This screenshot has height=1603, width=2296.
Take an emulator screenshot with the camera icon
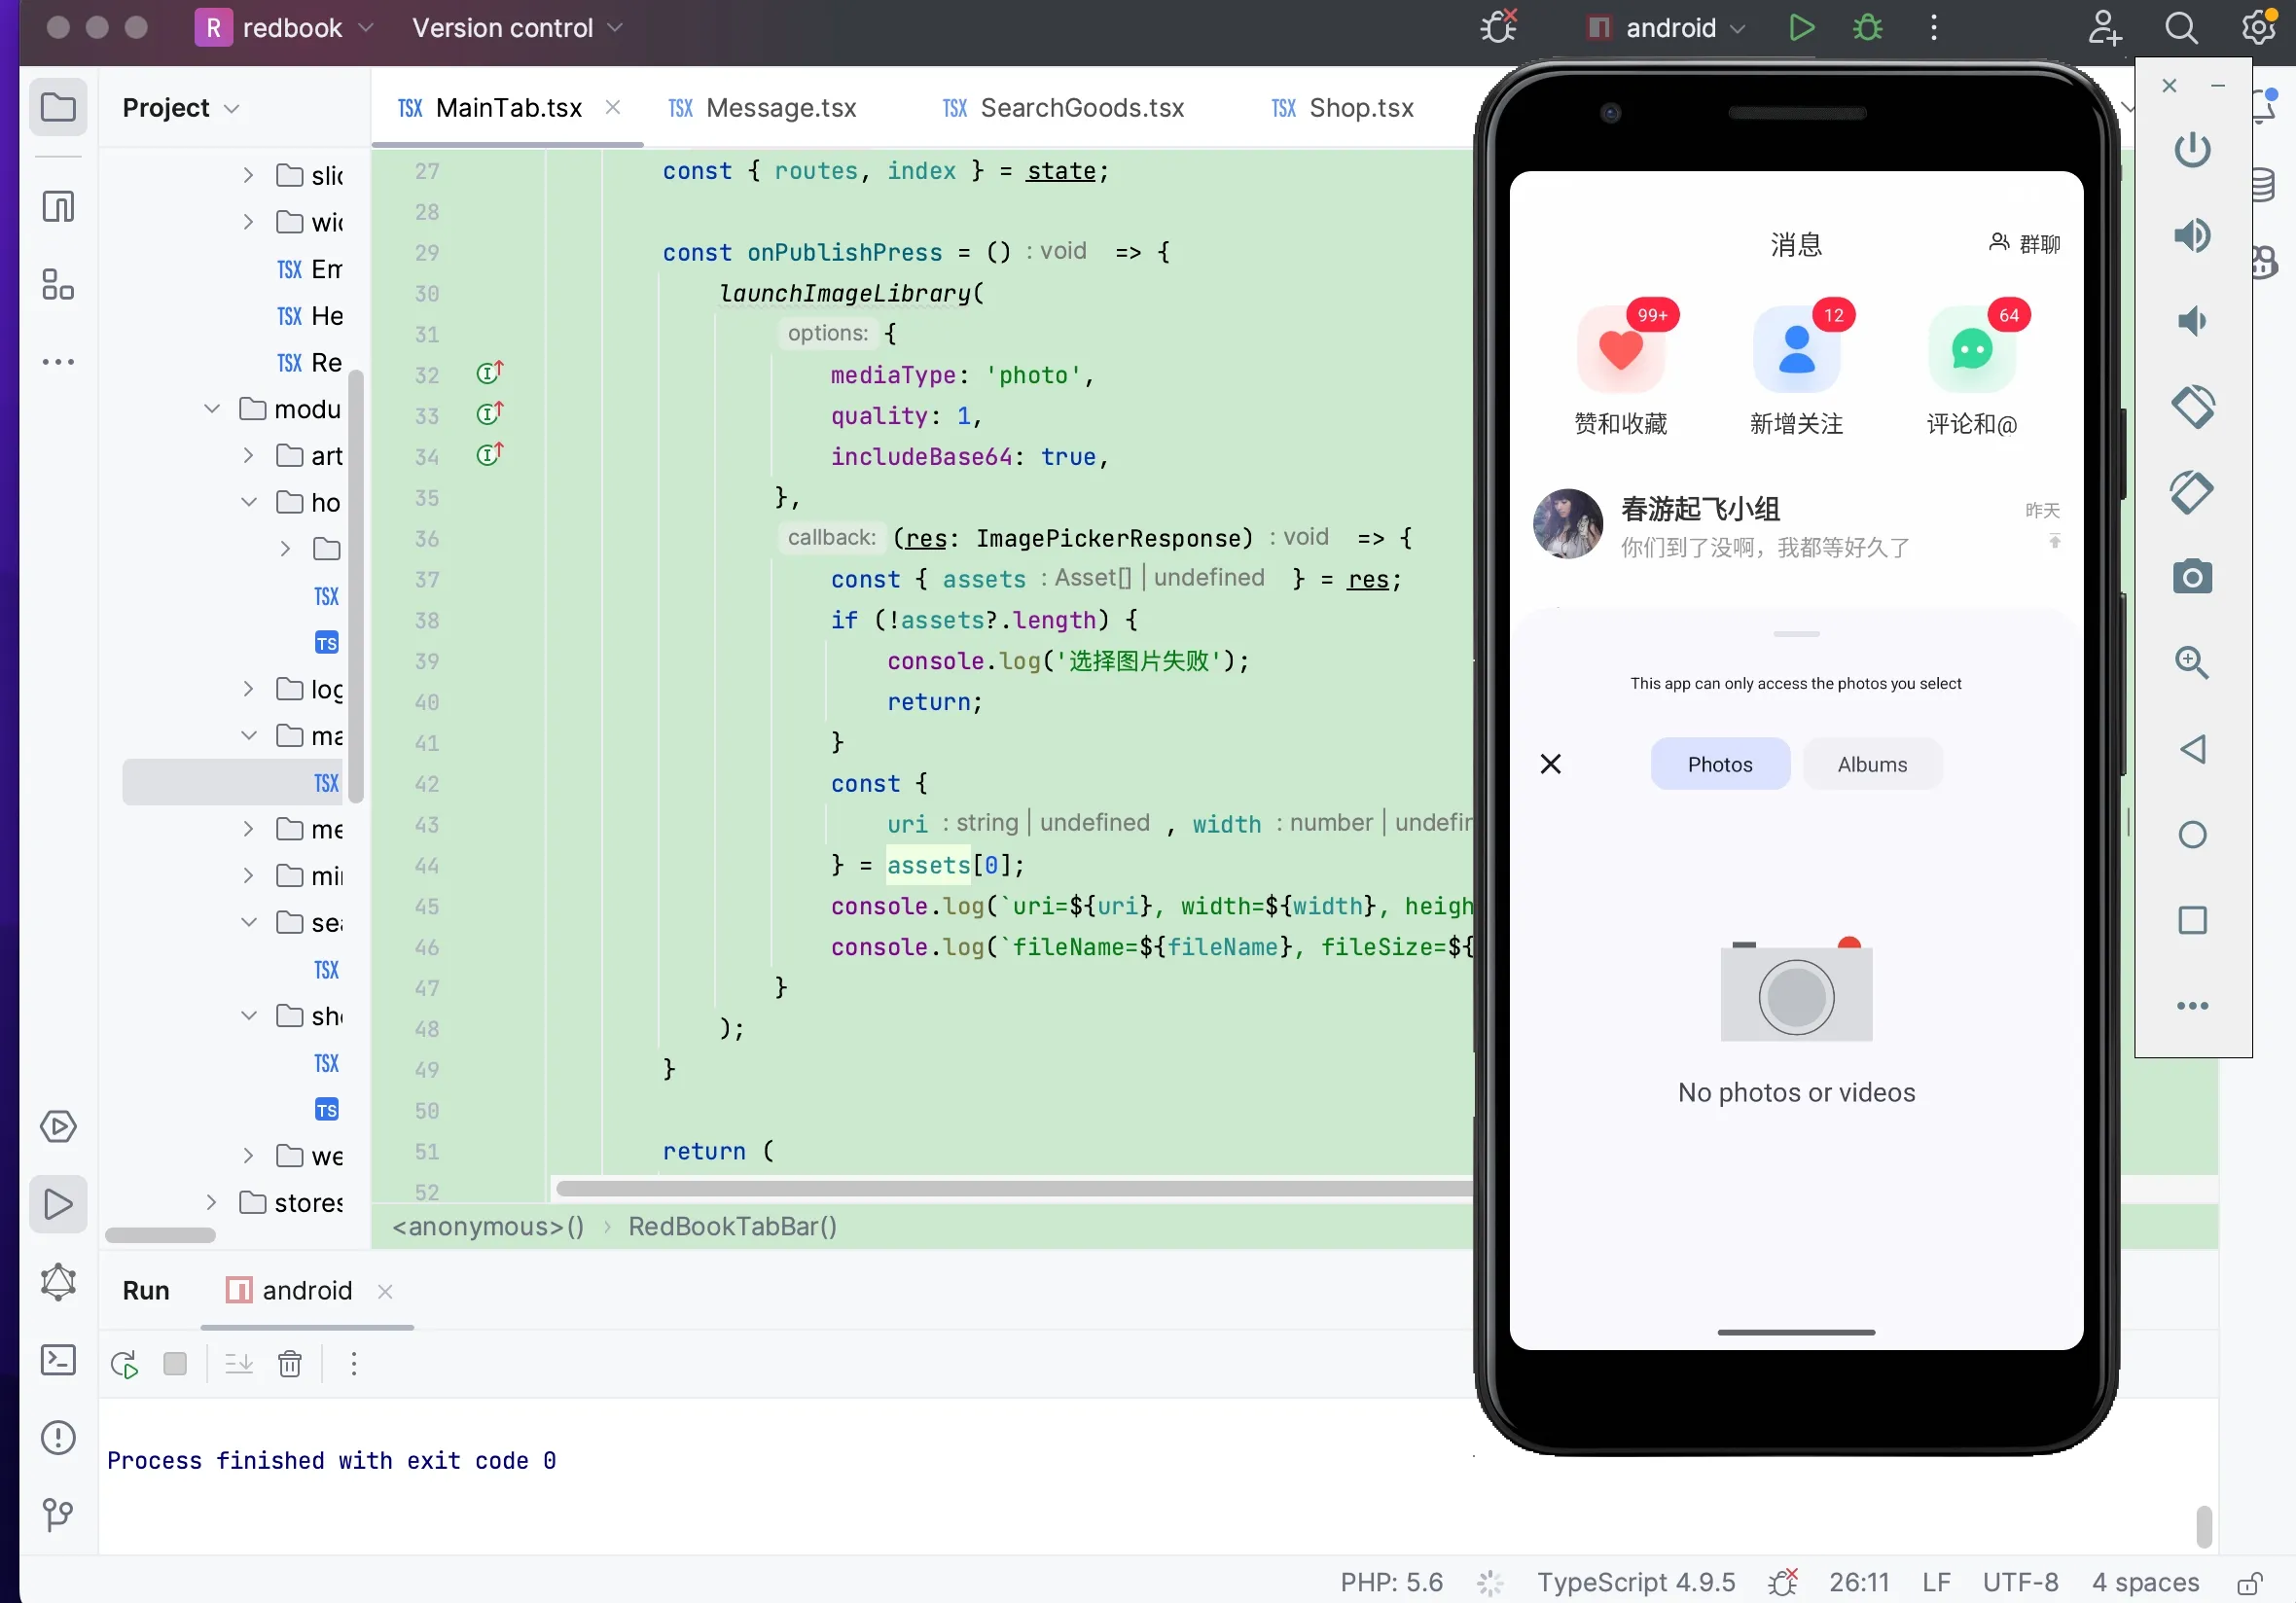pos(2192,577)
